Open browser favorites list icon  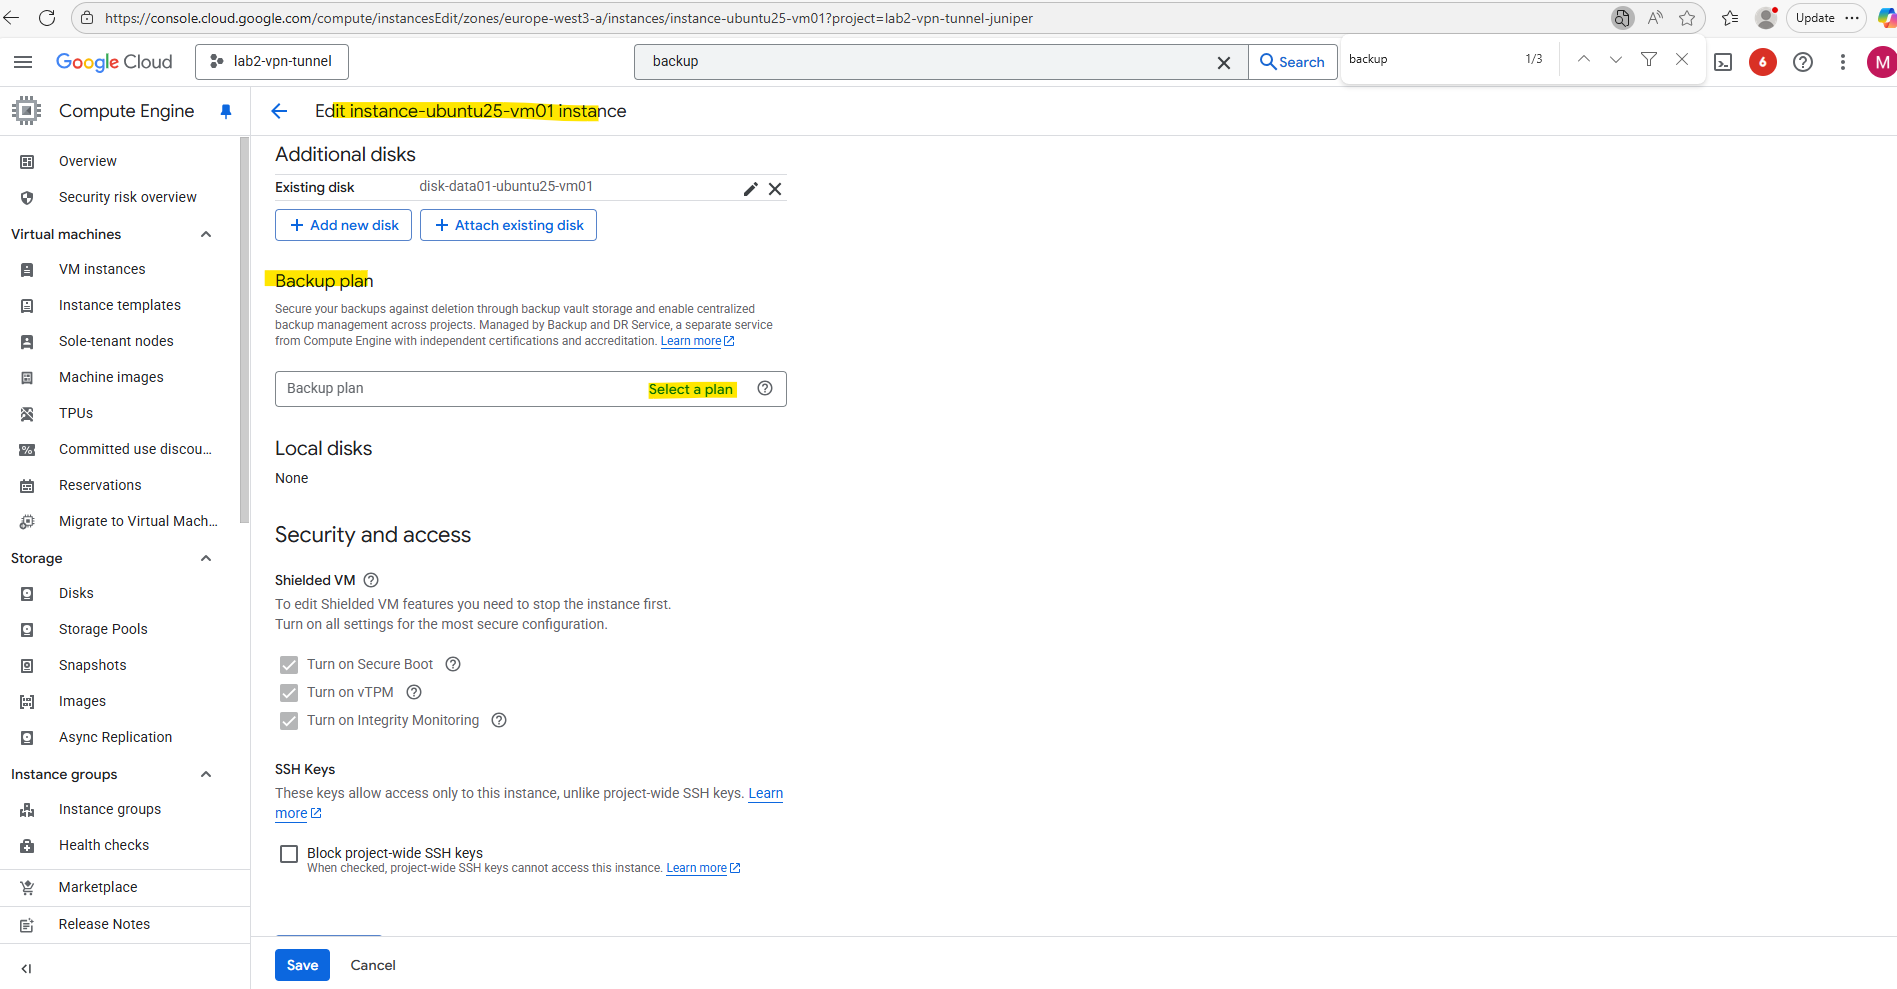pyautogui.click(x=1730, y=18)
